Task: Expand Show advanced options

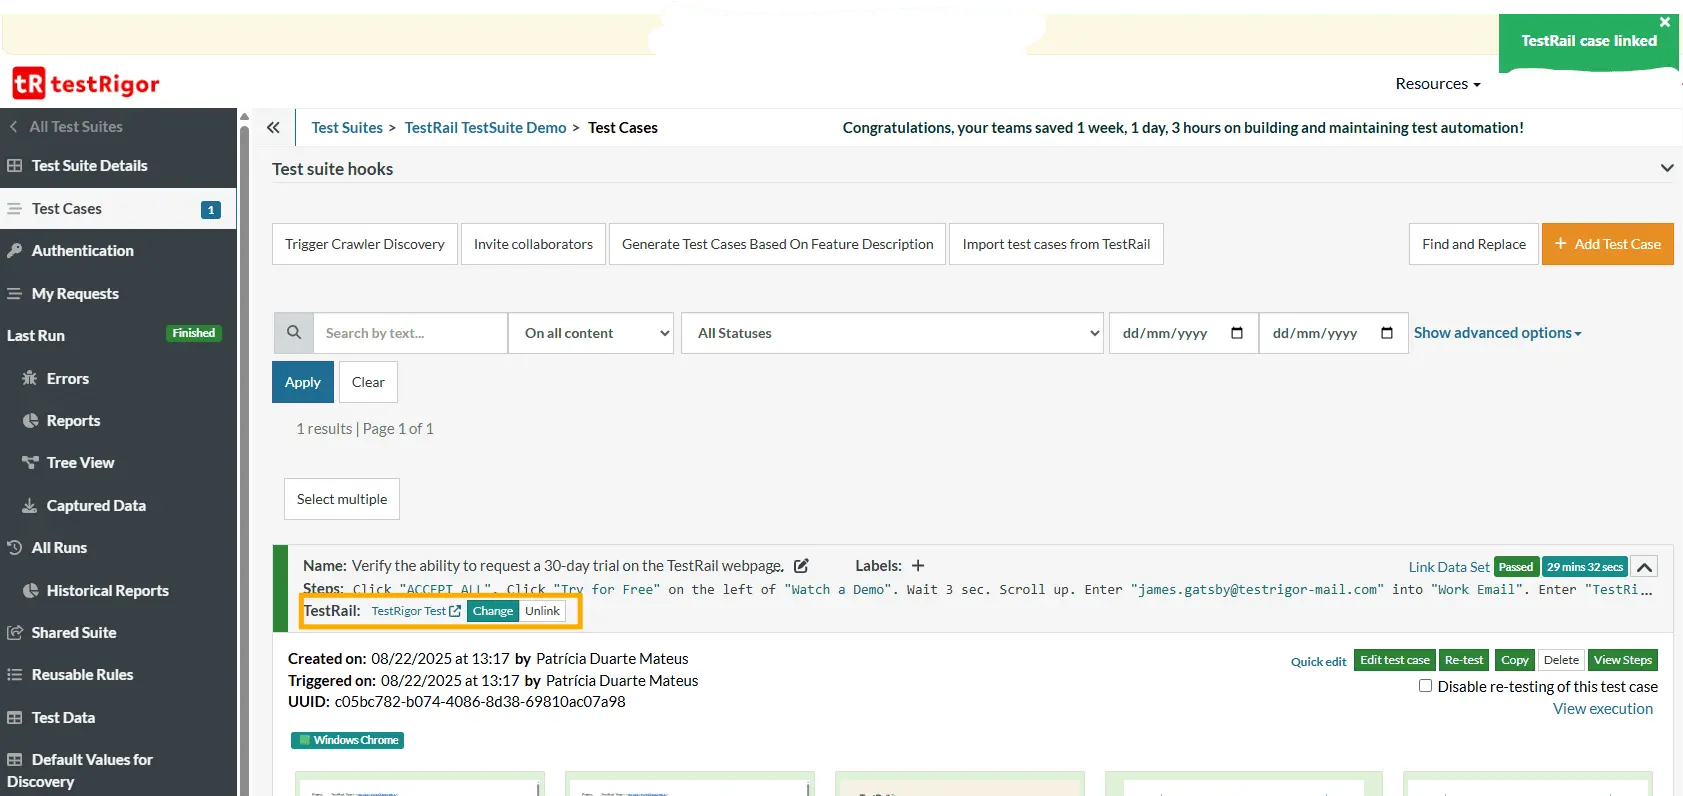Action: pyautogui.click(x=1497, y=333)
